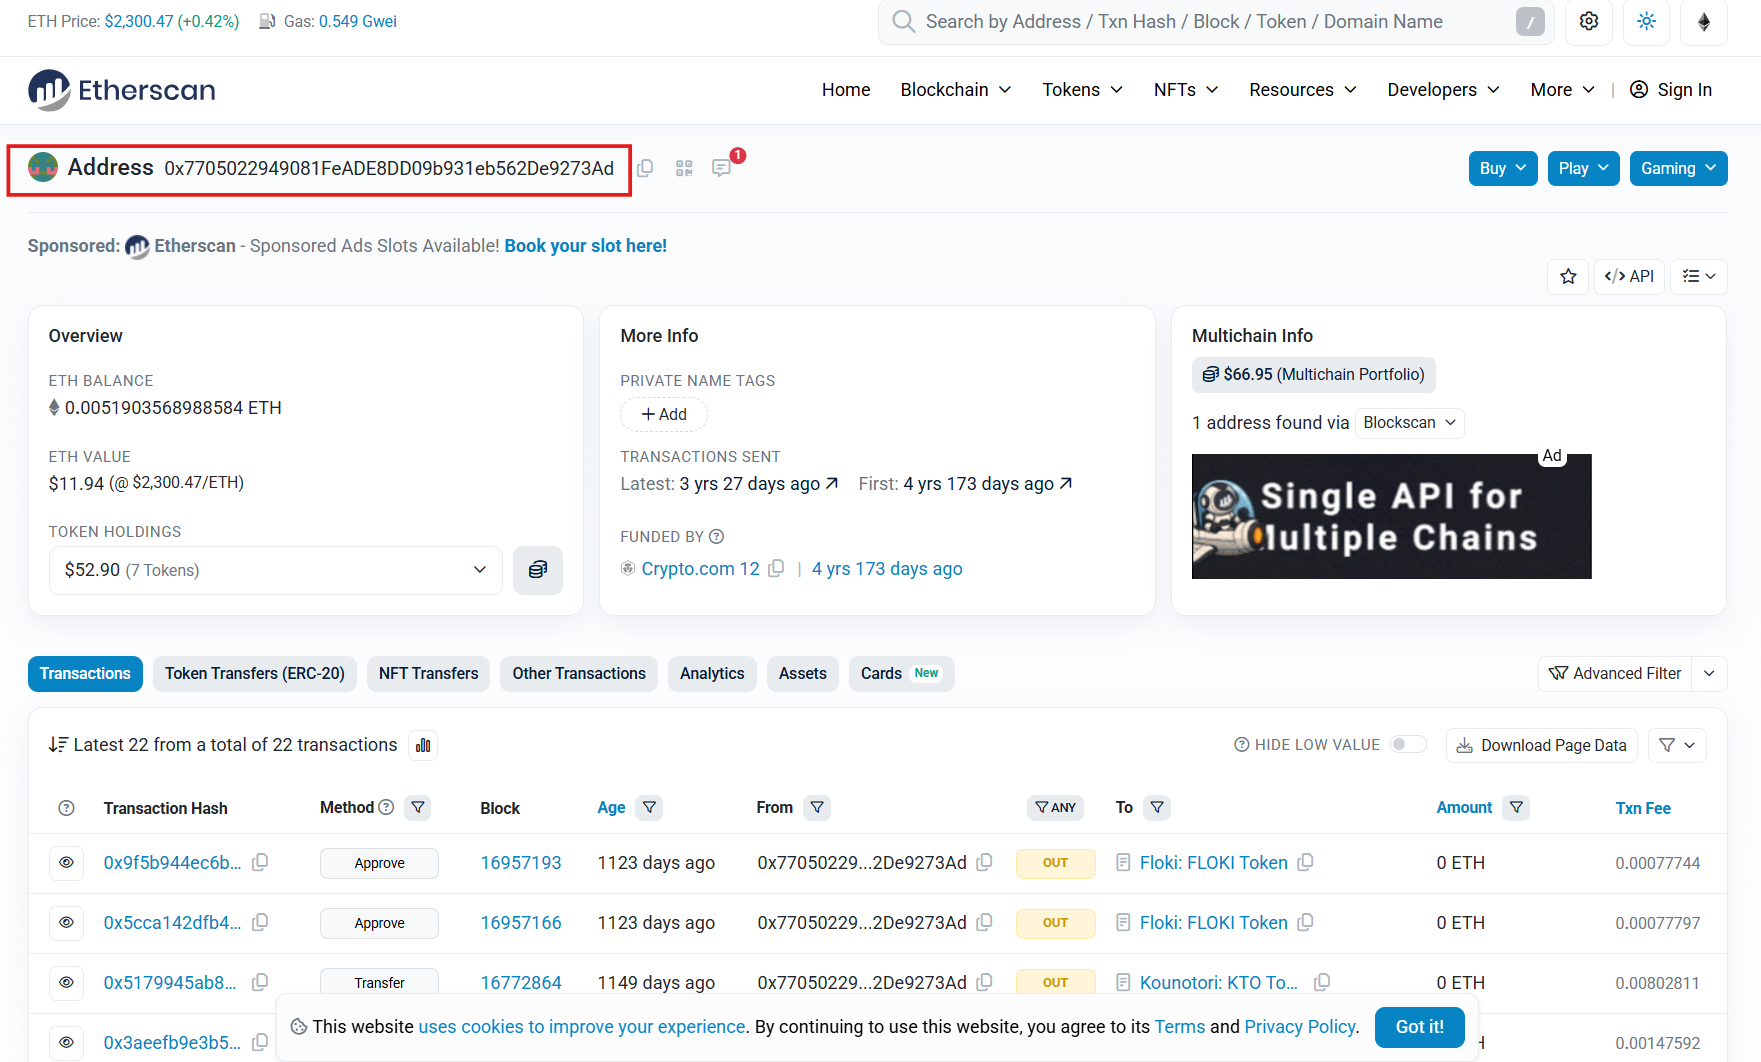This screenshot has height=1062, width=1761.
Task: Add a private name tag
Action: [664, 414]
